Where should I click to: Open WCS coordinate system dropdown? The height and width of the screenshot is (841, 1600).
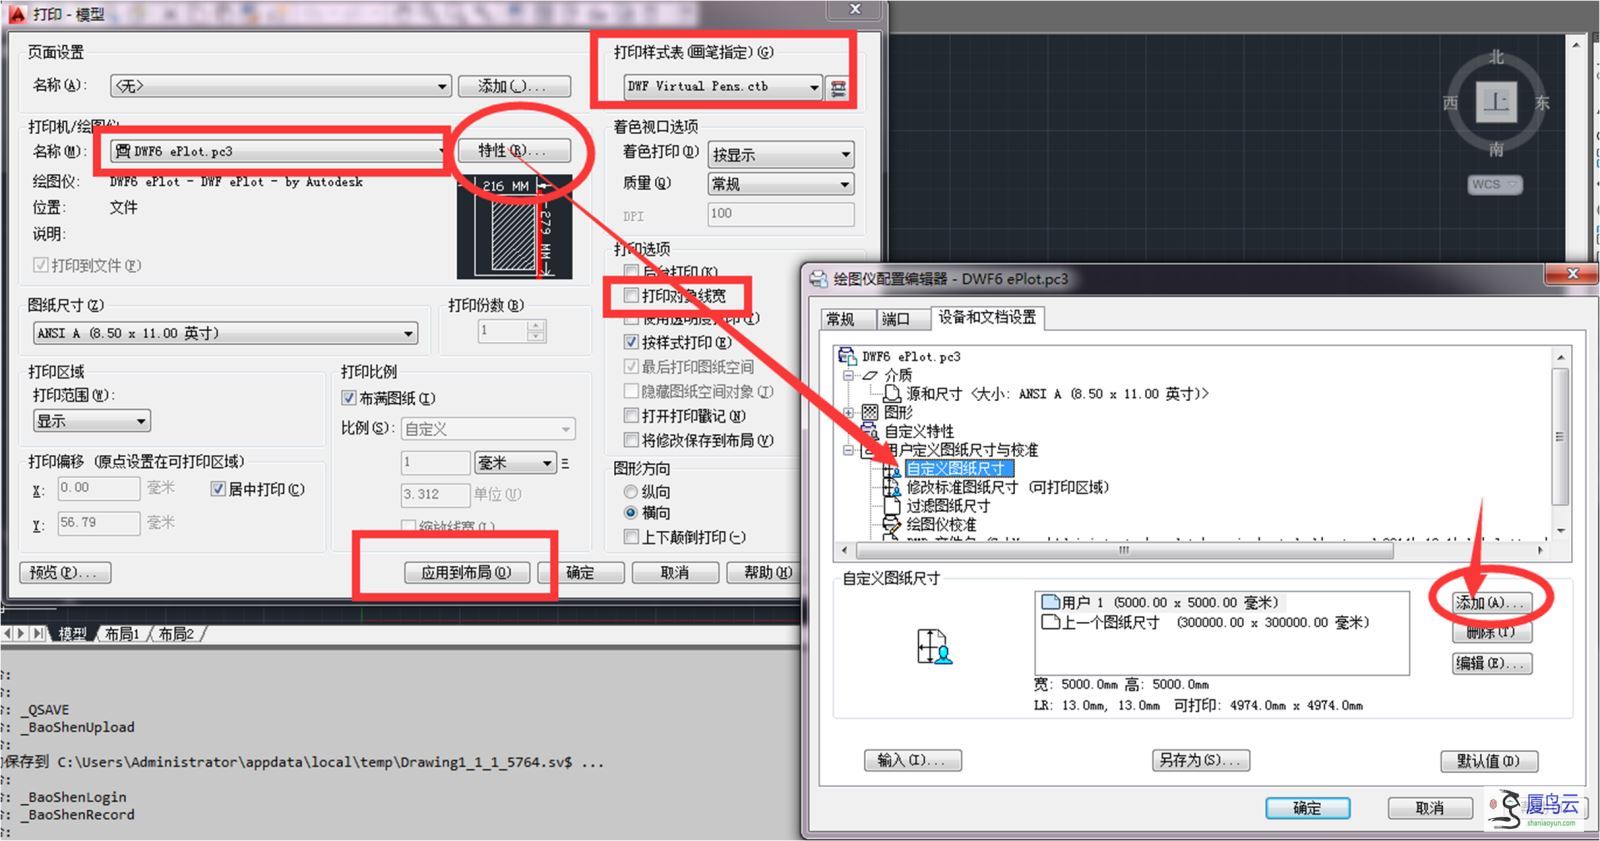click(x=1495, y=184)
